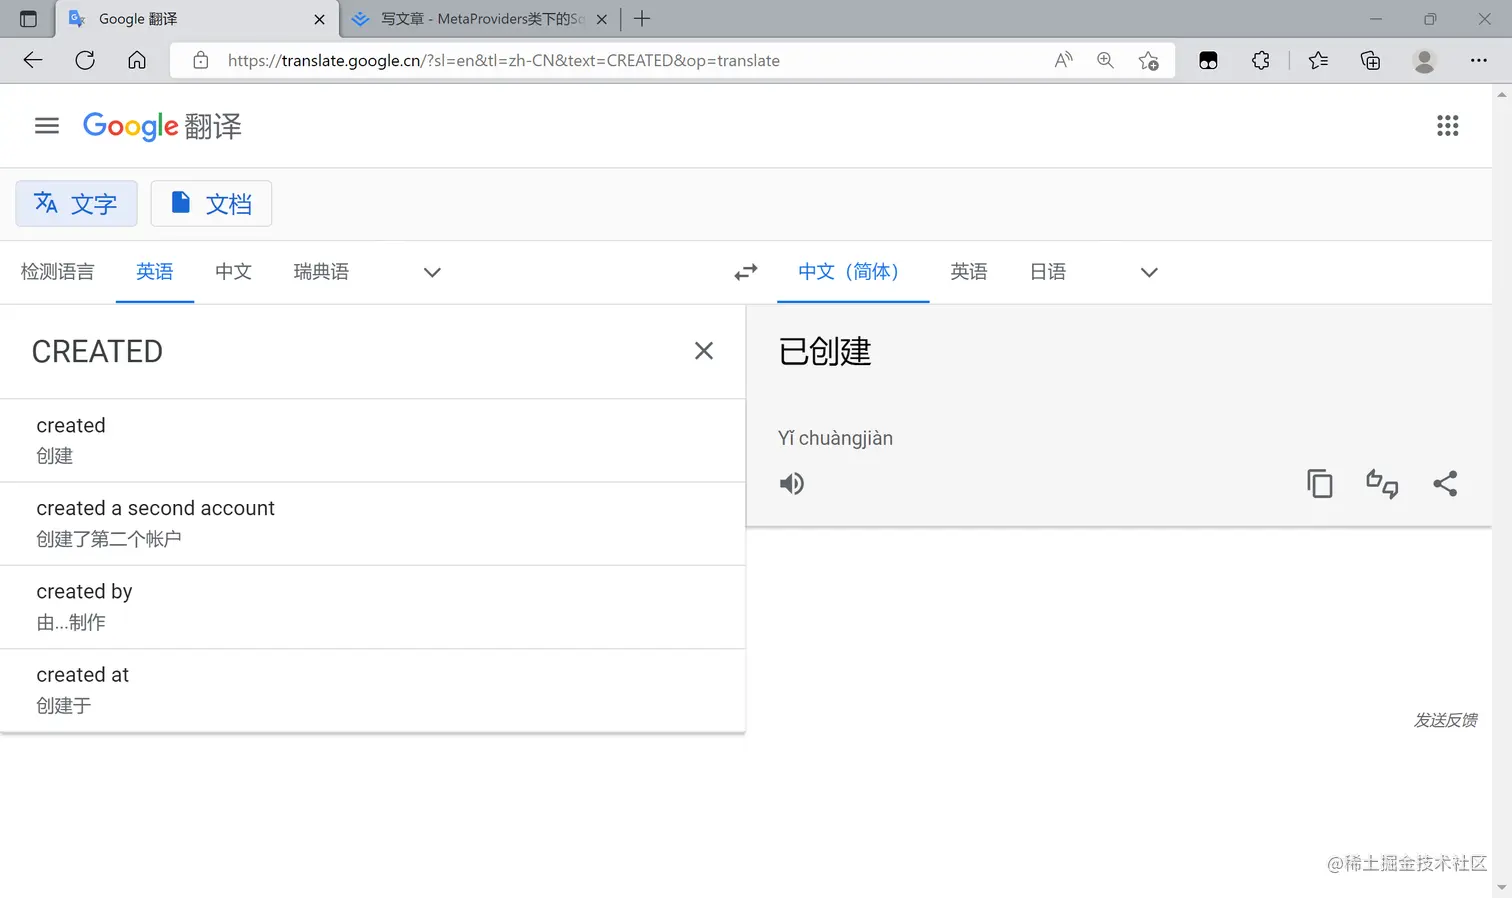Screen dimensions: 1512x898
Task: Rate this translation
Action: point(1382,484)
